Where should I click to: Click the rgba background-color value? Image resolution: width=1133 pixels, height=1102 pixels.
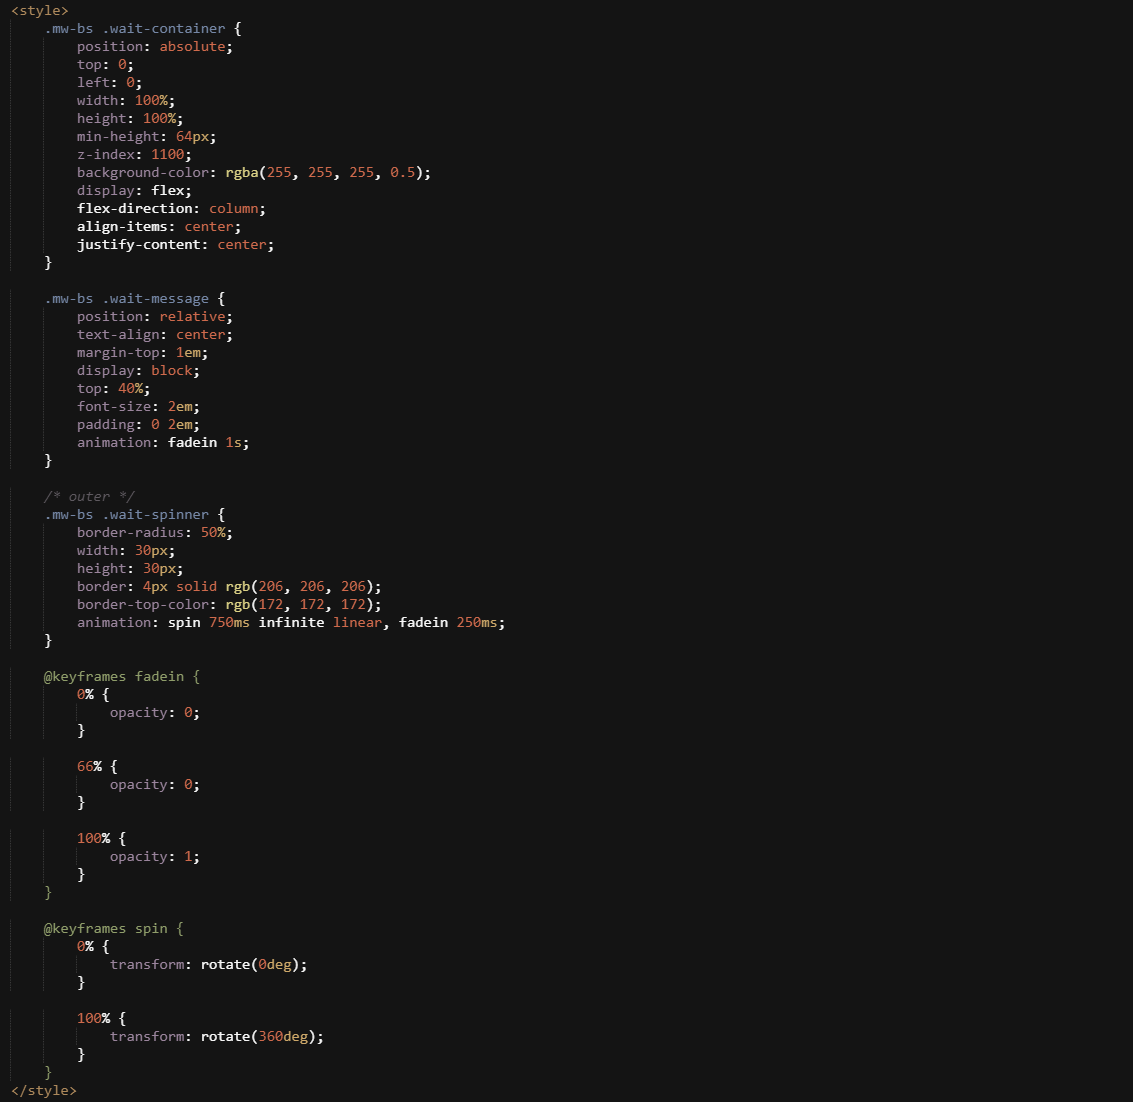[327, 172]
